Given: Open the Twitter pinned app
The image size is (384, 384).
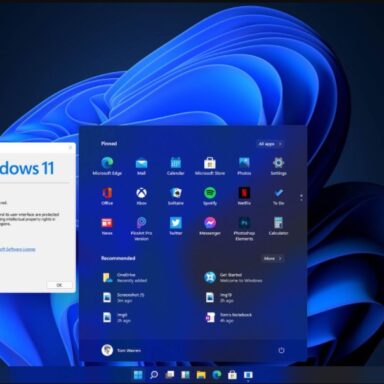Looking at the screenshot, I should 176,226.
